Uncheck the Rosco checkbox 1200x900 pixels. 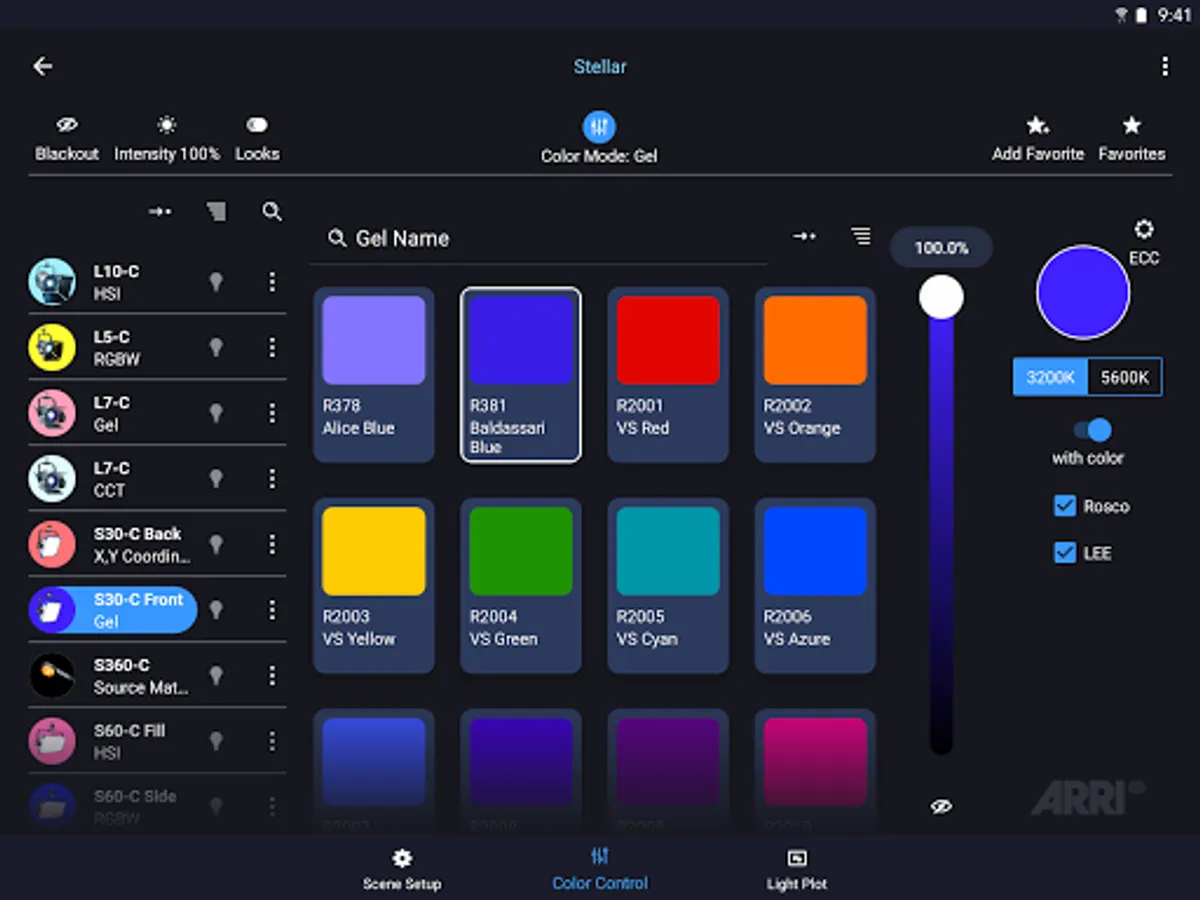[x=1065, y=506]
